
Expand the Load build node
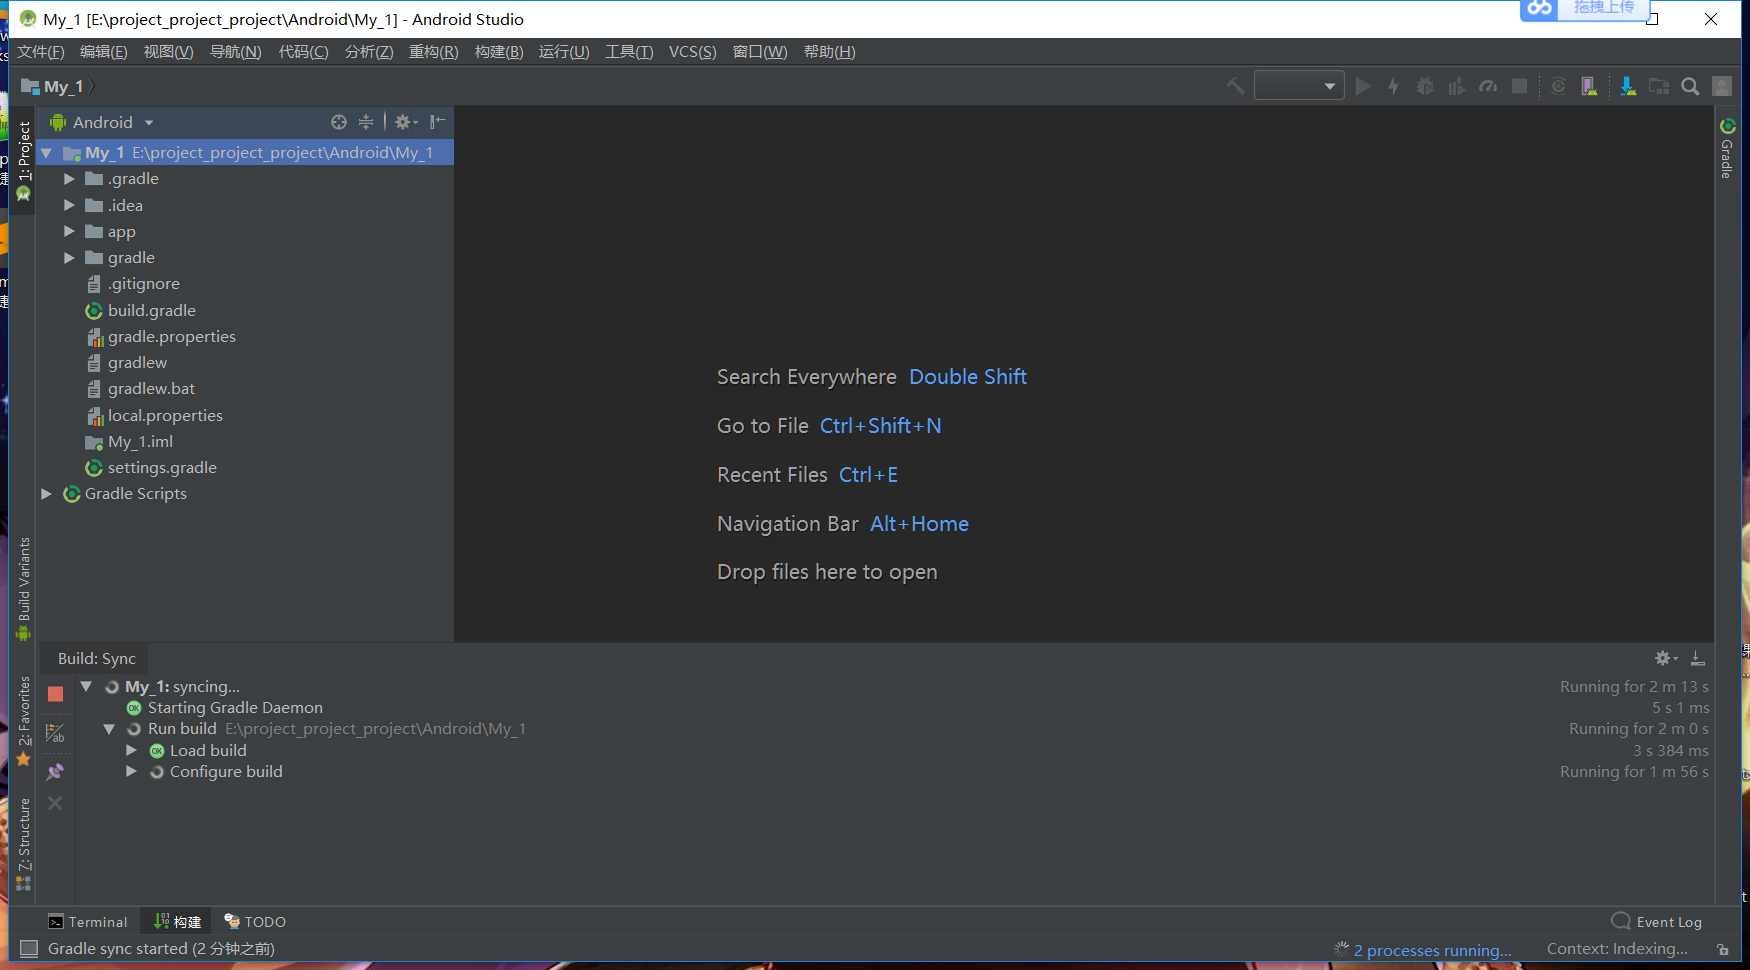coord(131,750)
